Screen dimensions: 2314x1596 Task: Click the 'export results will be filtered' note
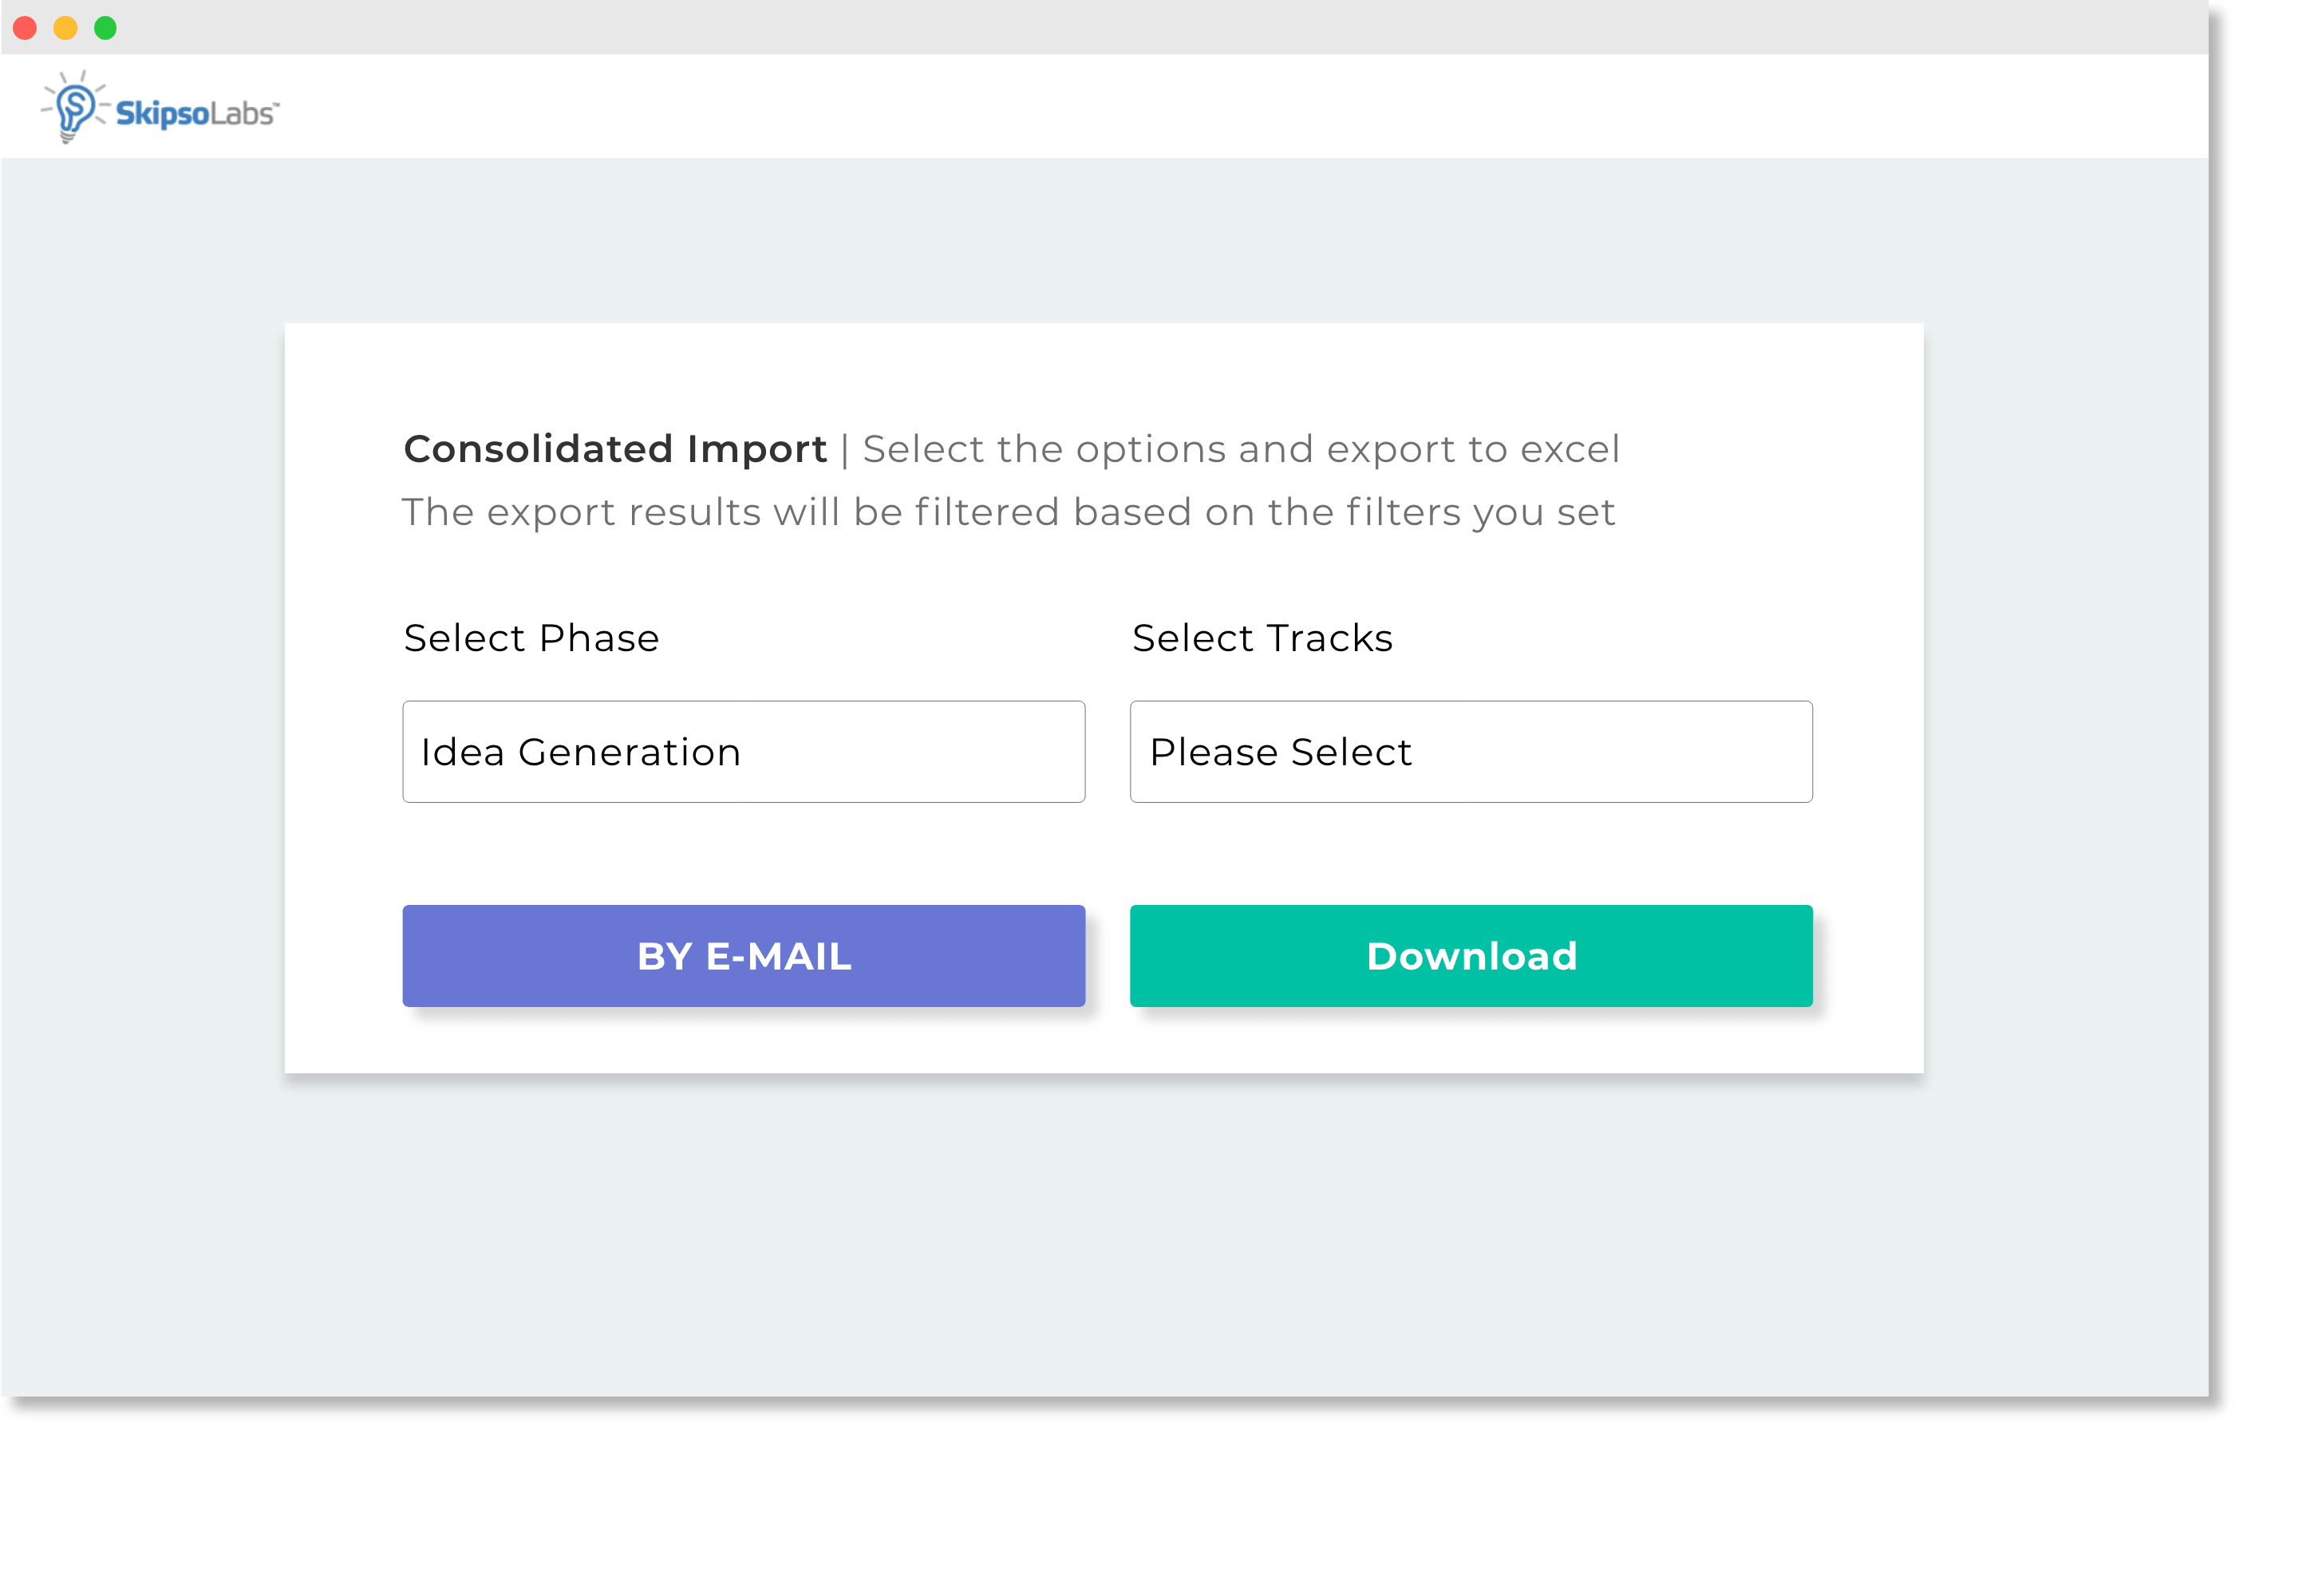(x=1008, y=512)
